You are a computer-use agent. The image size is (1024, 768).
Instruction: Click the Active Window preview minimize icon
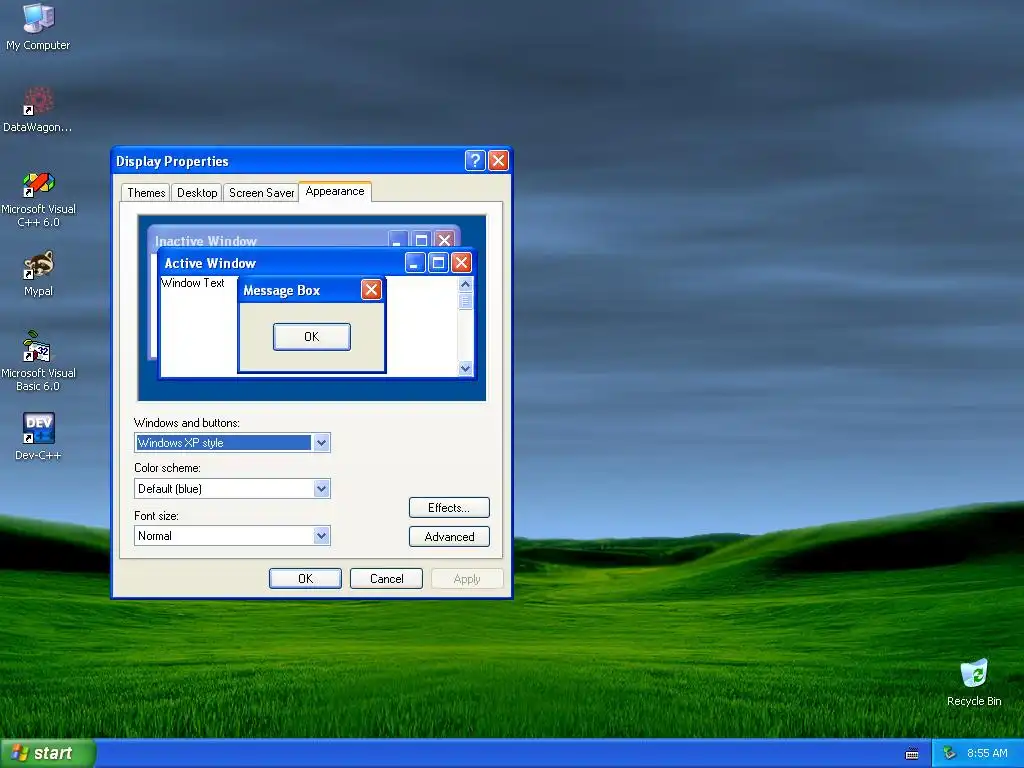point(415,263)
